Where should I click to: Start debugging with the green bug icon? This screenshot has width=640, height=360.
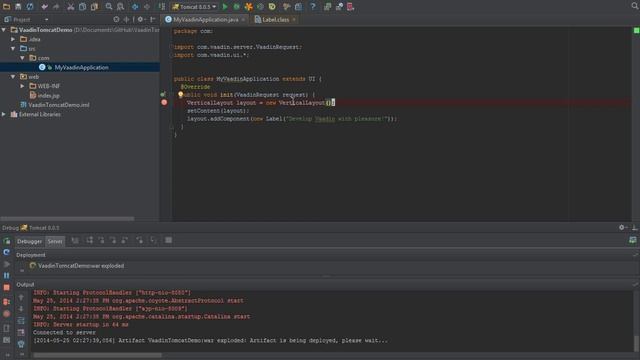[237, 7]
